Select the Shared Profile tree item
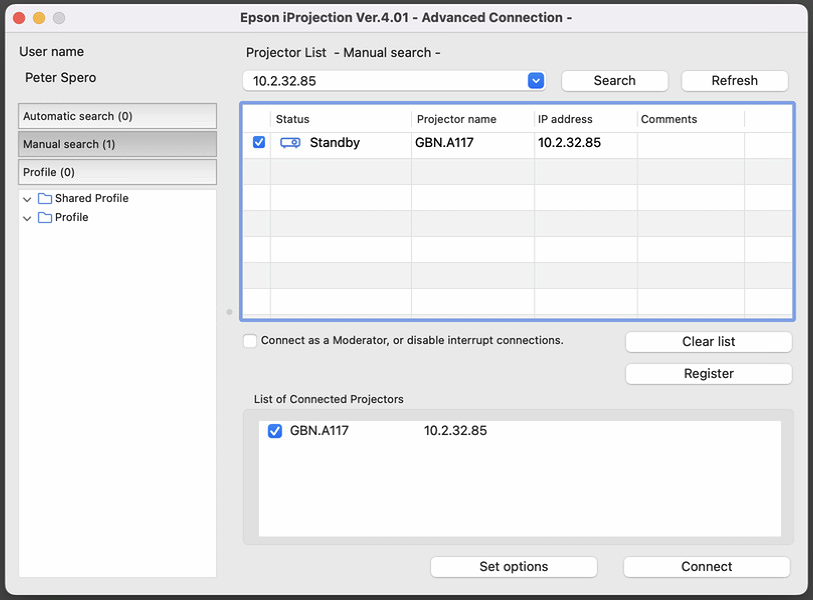 (x=92, y=199)
